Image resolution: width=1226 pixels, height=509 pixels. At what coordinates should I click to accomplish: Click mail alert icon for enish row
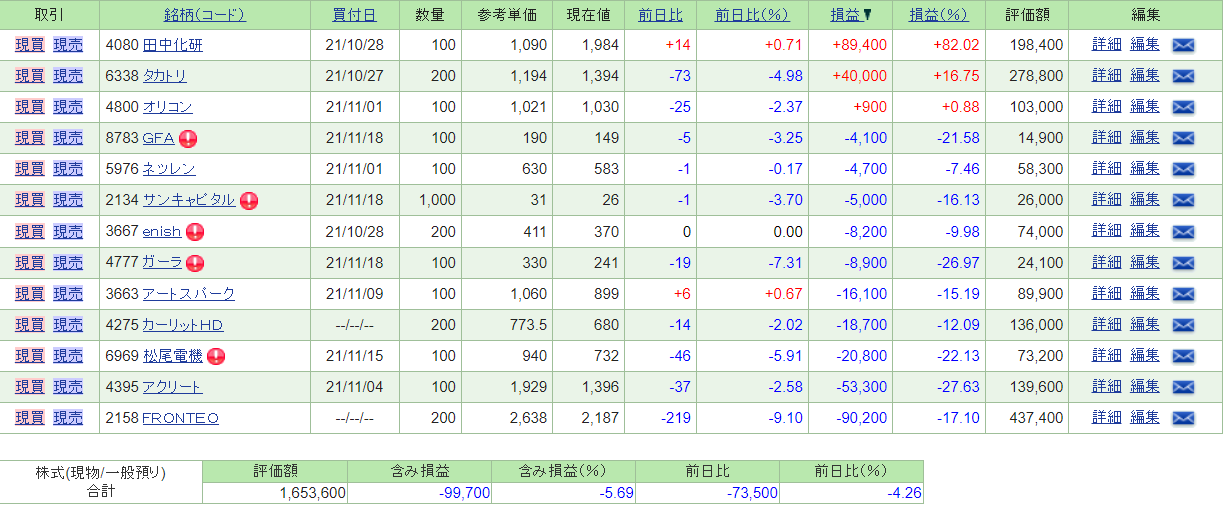pyautogui.click(x=1183, y=232)
